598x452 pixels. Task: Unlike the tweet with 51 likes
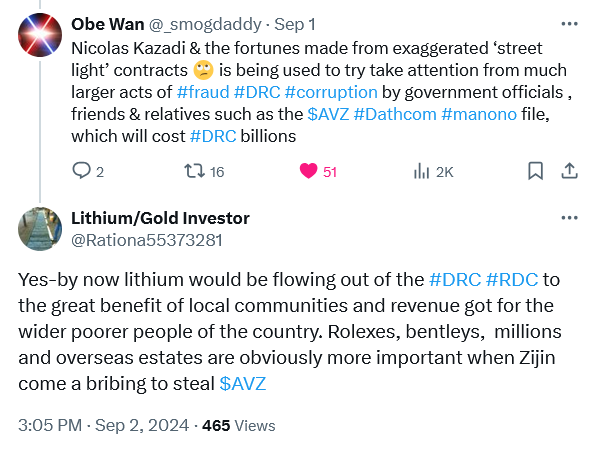(x=308, y=171)
